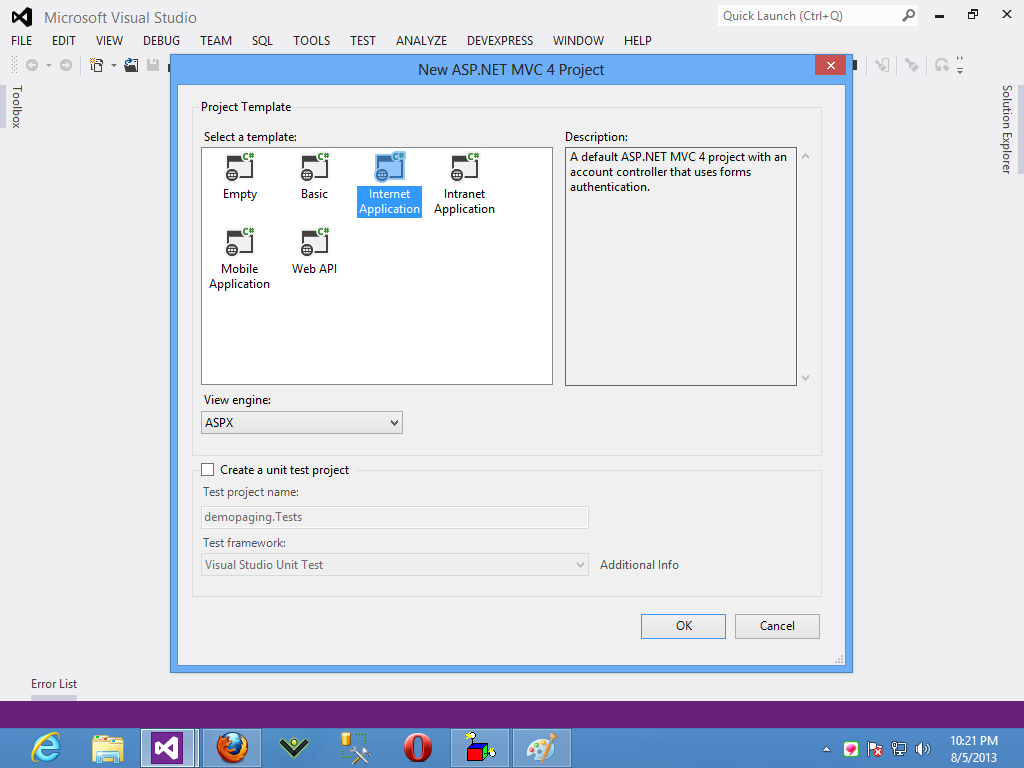Open the WINDOW menu
The width and height of the screenshot is (1024, 768).
pyautogui.click(x=578, y=40)
